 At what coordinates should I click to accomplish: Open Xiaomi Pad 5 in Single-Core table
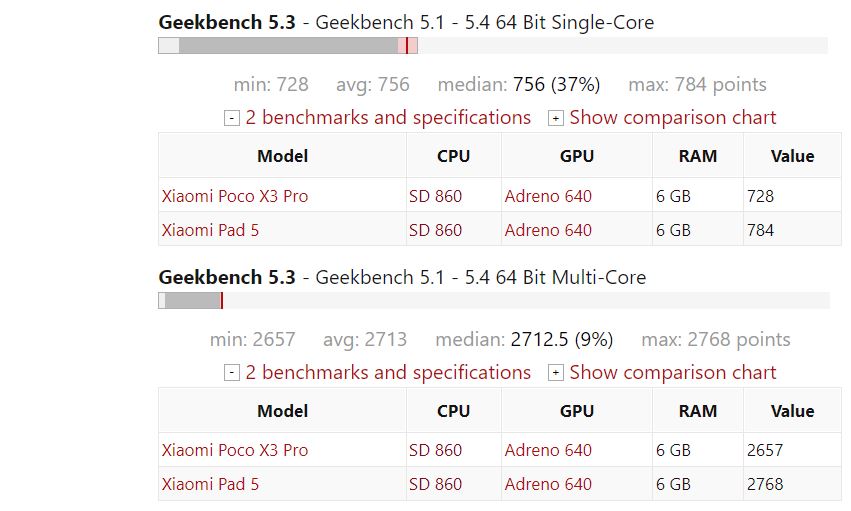coord(210,230)
